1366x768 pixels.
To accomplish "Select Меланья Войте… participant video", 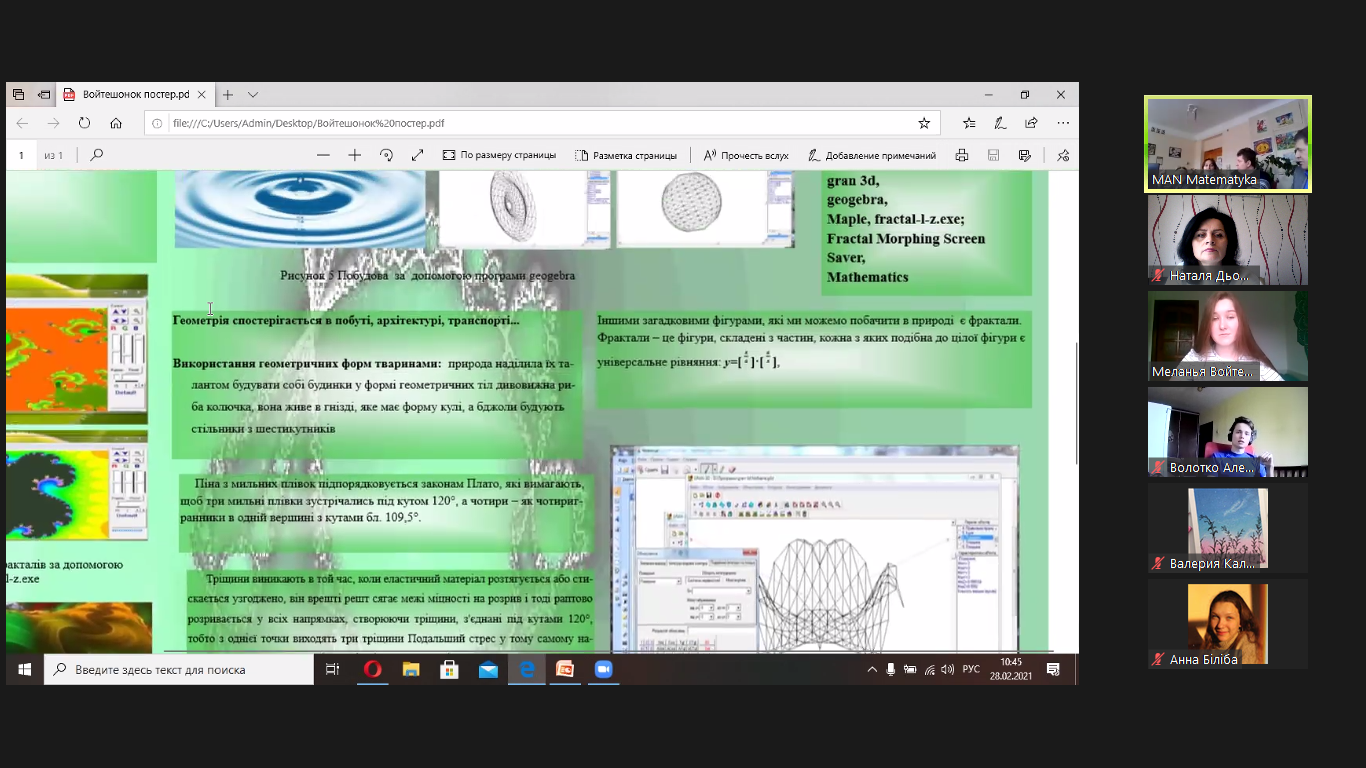I will pyautogui.click(x=1228, y=336).
